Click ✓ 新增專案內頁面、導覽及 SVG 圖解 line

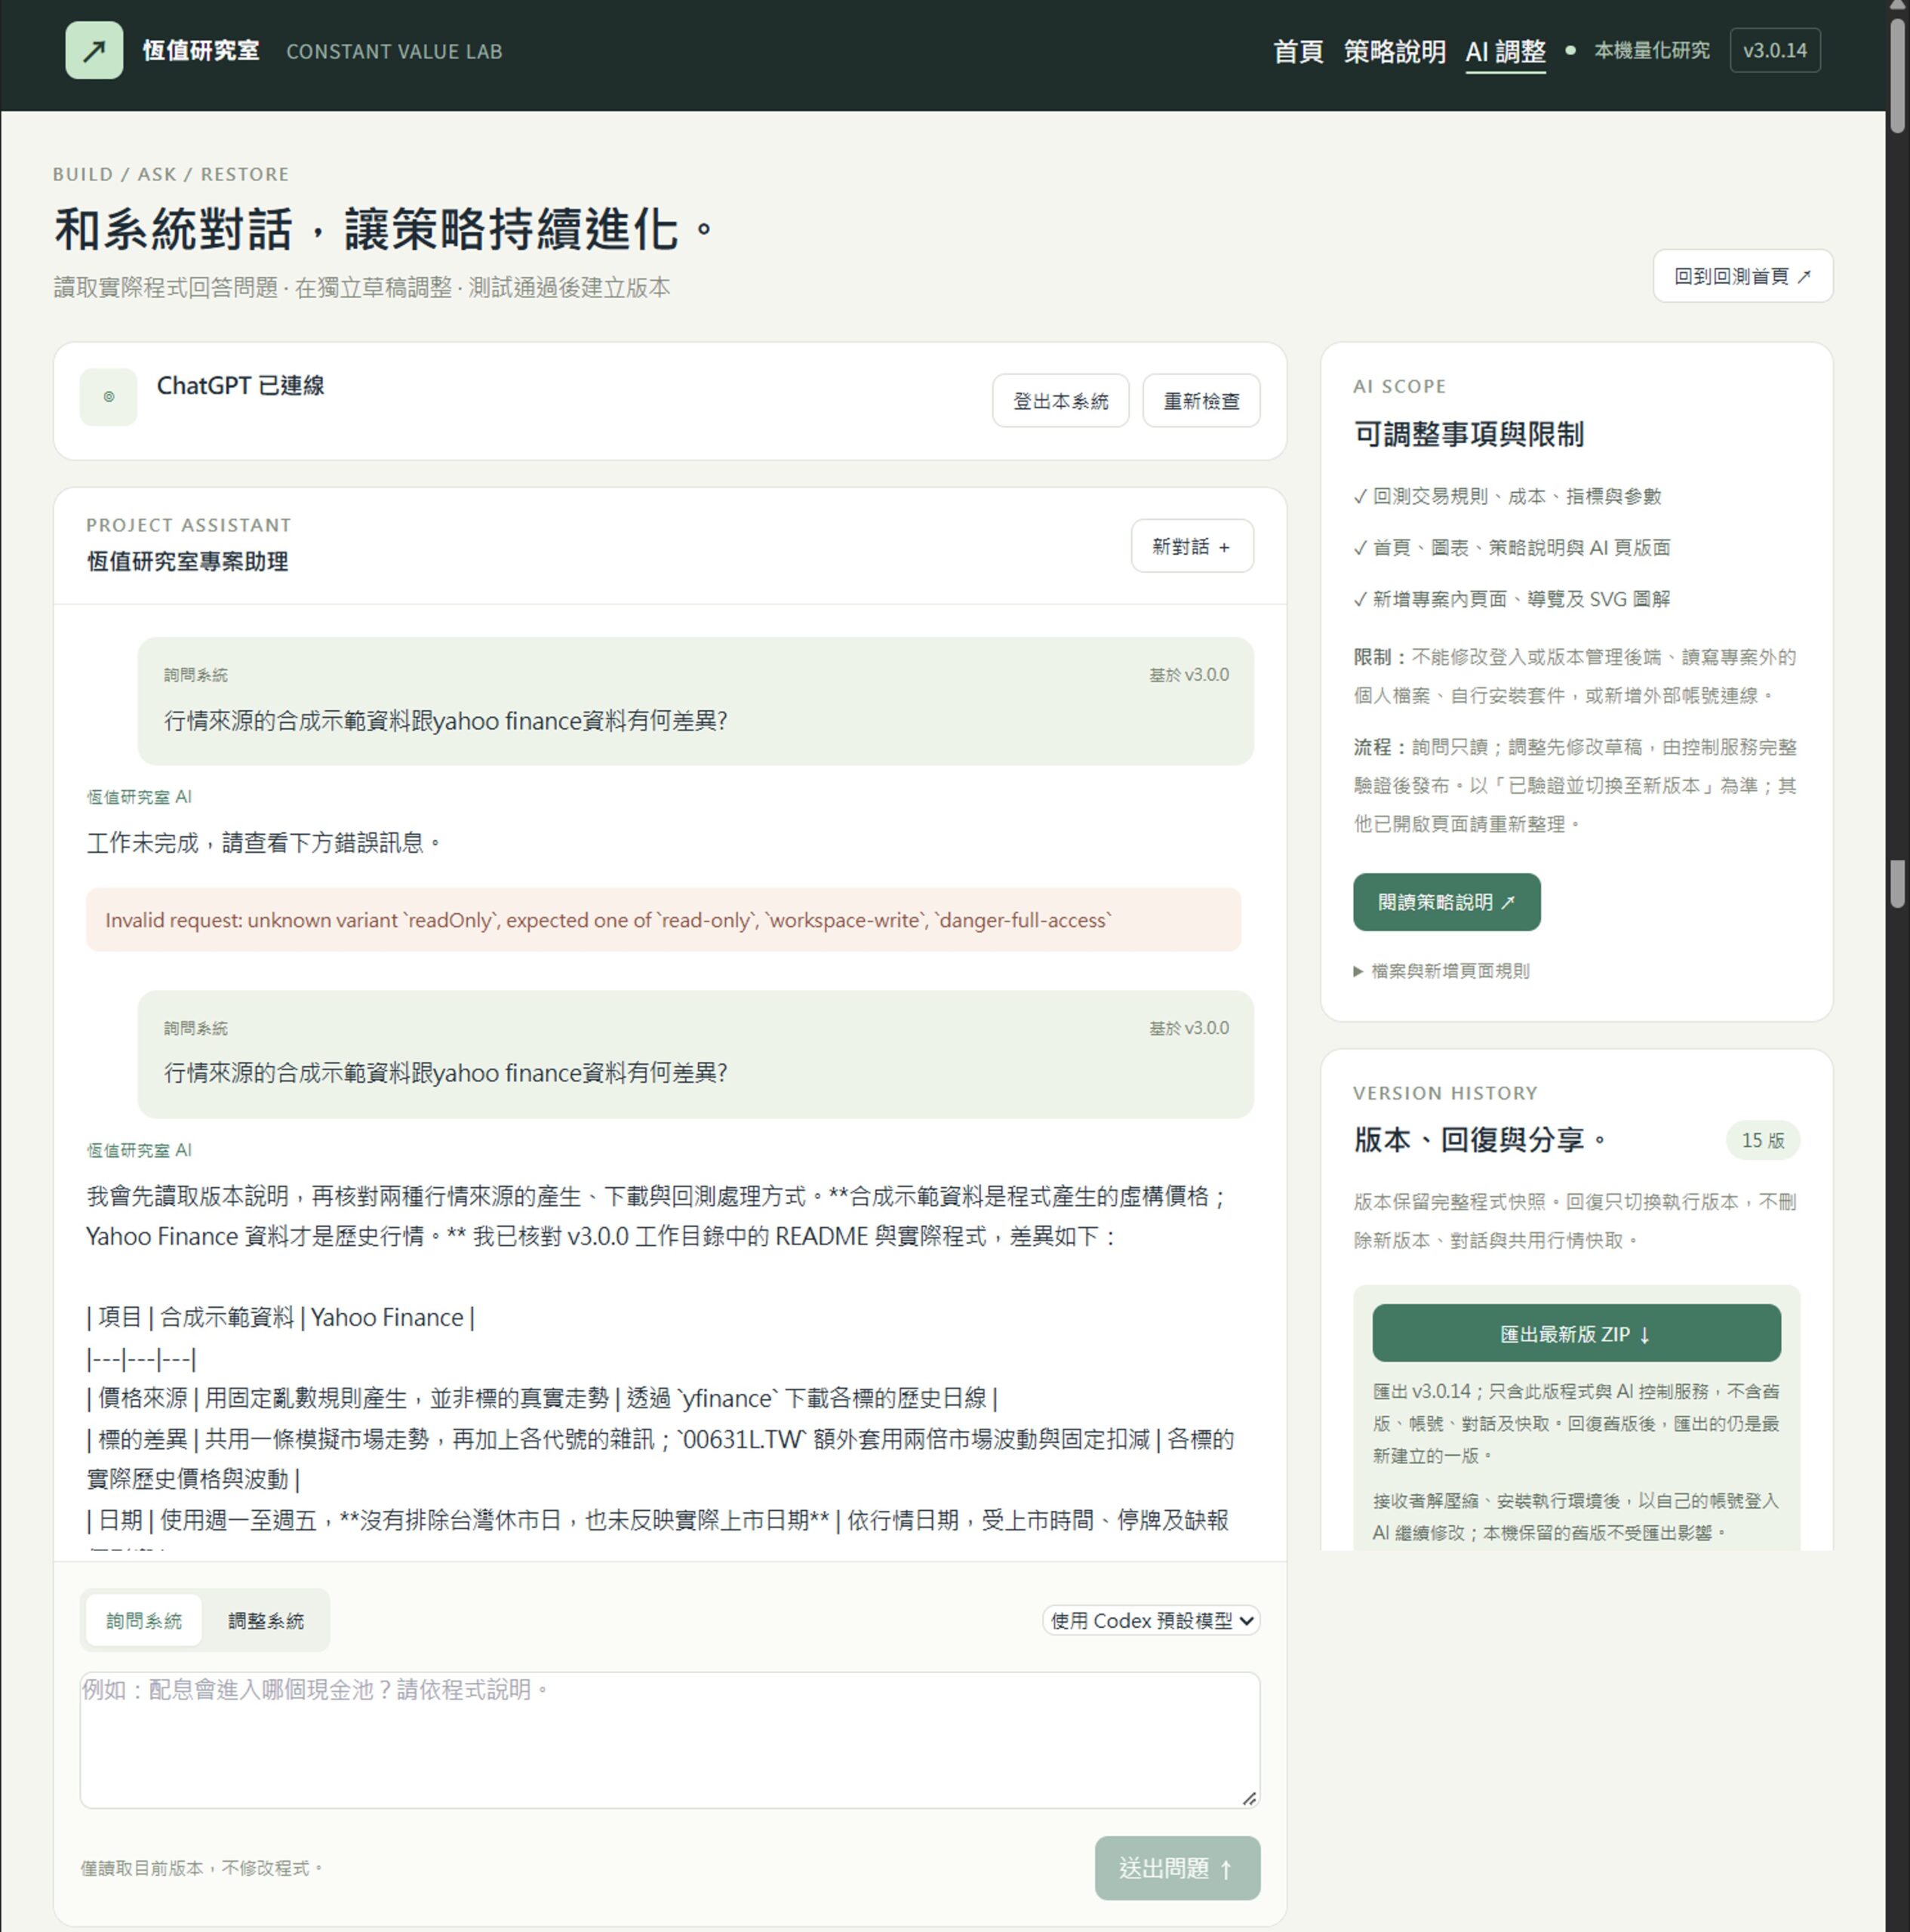pos(1511,599)
